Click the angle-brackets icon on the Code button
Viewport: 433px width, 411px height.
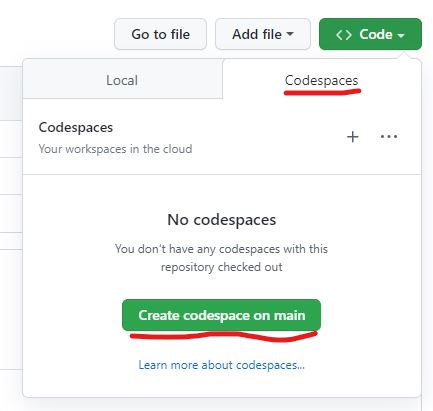(344, 35)
